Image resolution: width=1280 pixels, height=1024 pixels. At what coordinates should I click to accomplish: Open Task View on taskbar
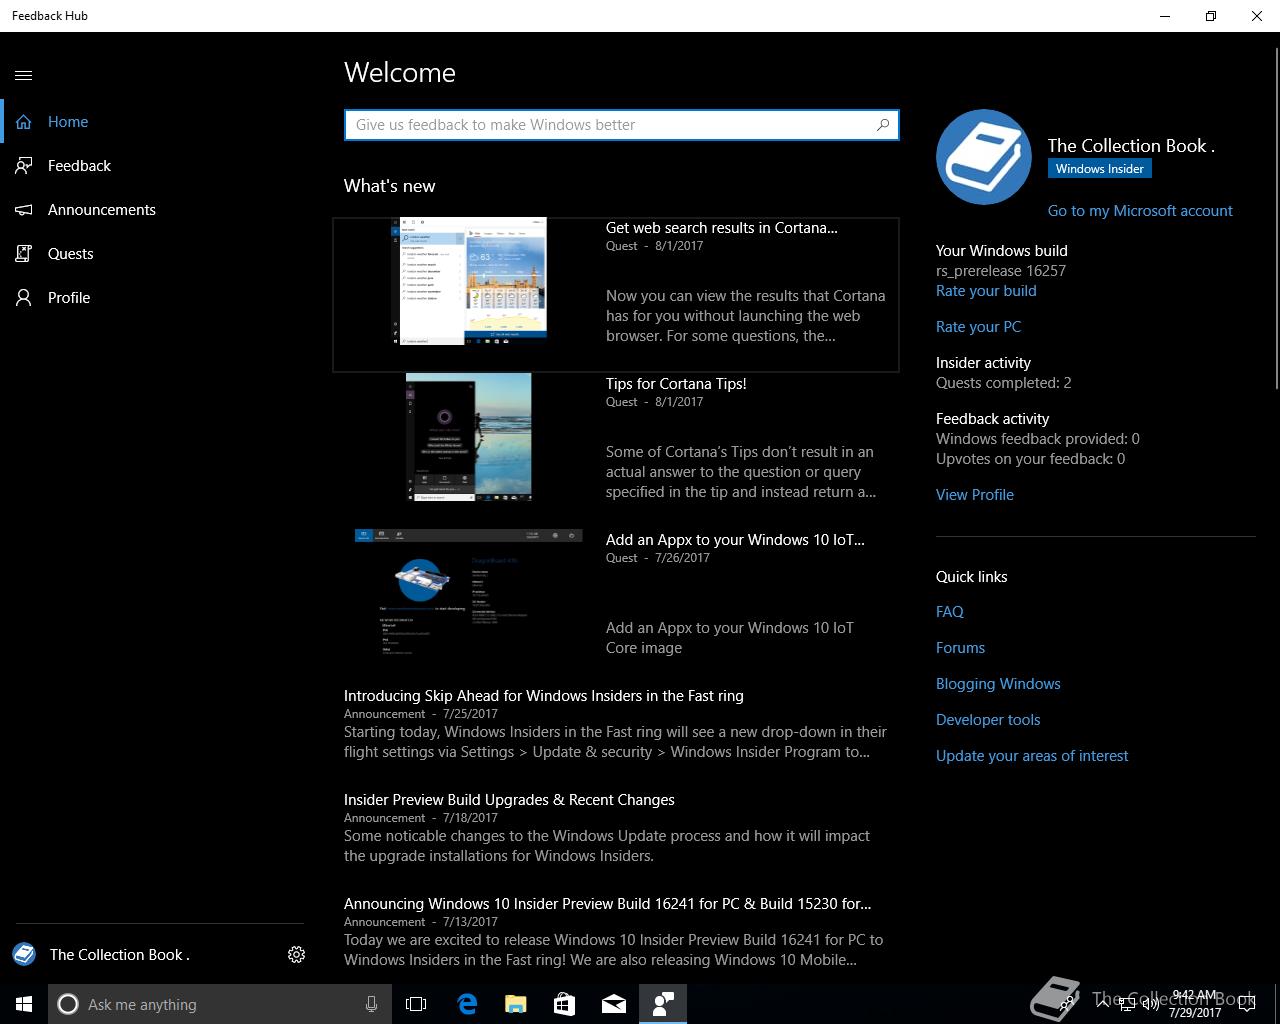pyautogui.click(x=416, y=1004)
